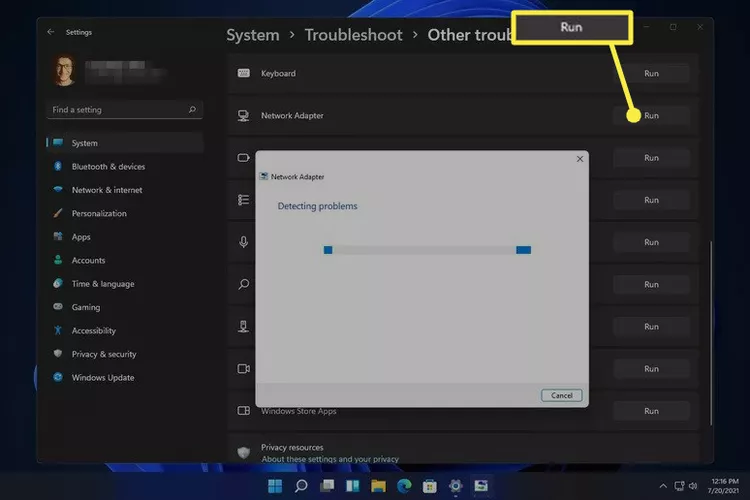
Task: Click the troubleshooter app icon in the taskbar
Action: (x=481, y=486)
